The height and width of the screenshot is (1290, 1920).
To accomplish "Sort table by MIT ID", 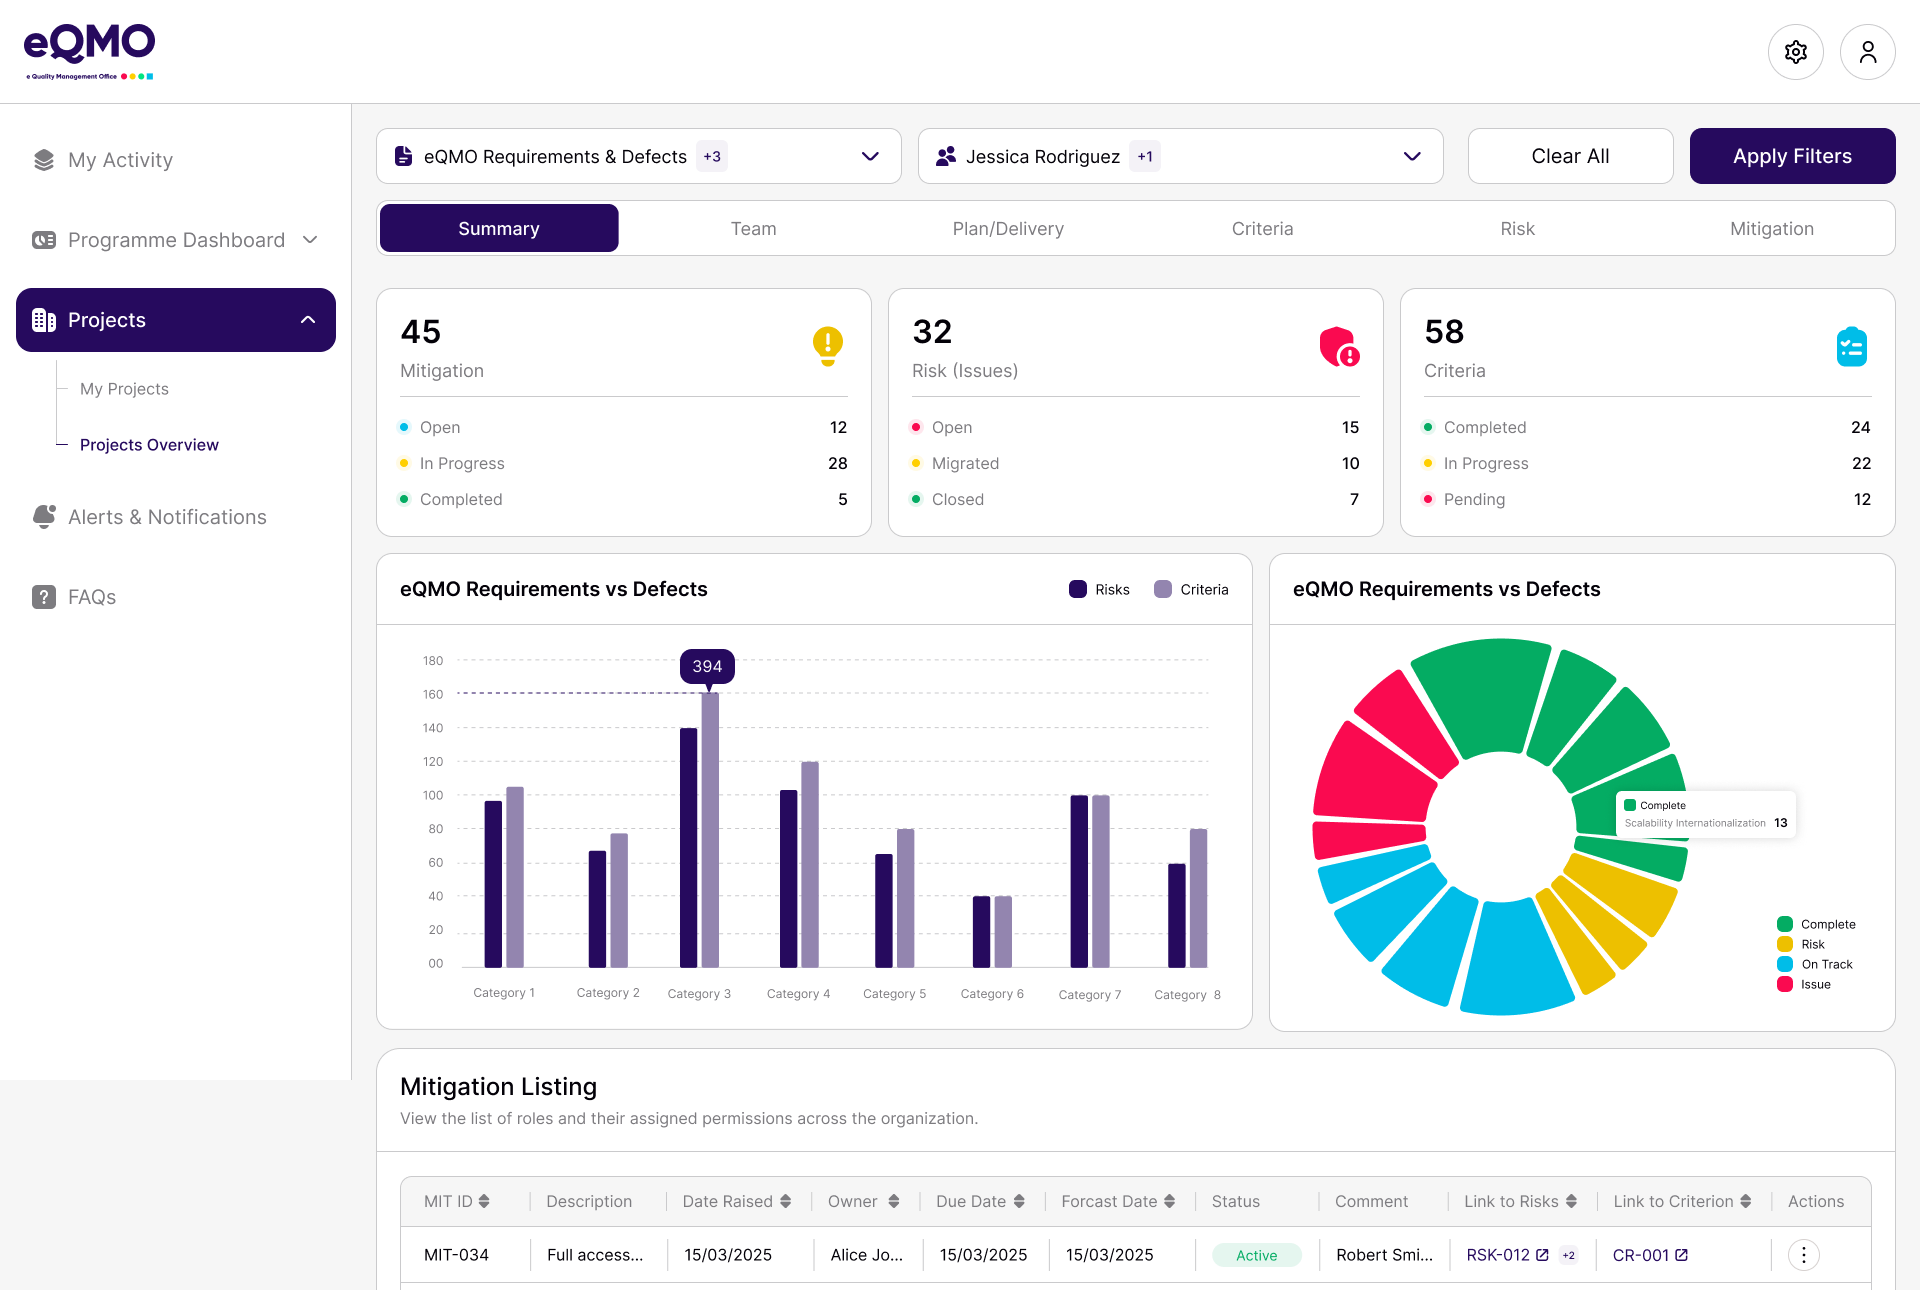I will pyautogui.click(x=484, y=1201).
